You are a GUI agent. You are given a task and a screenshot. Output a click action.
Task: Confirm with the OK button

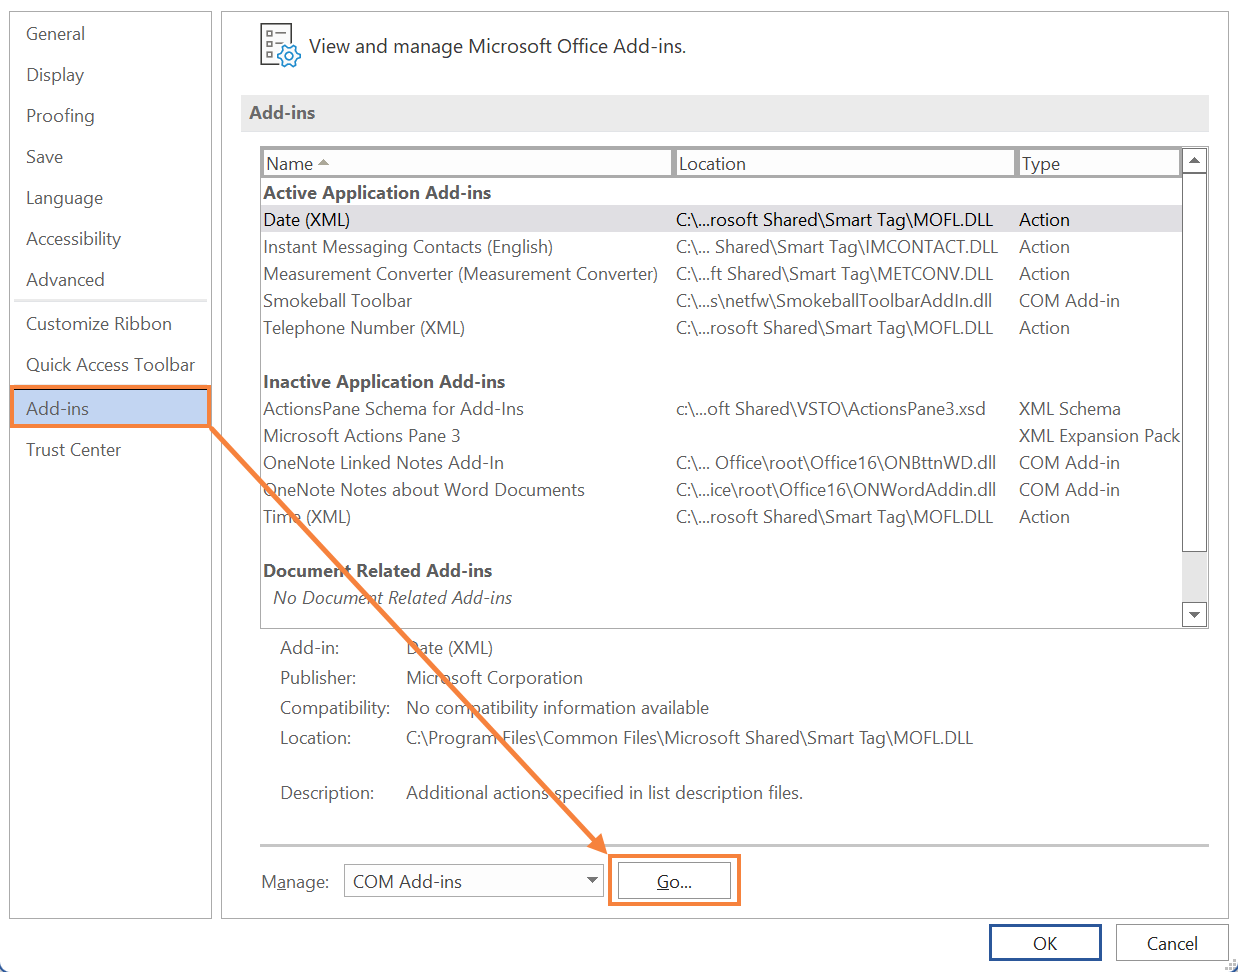[x=1045, y=943]
